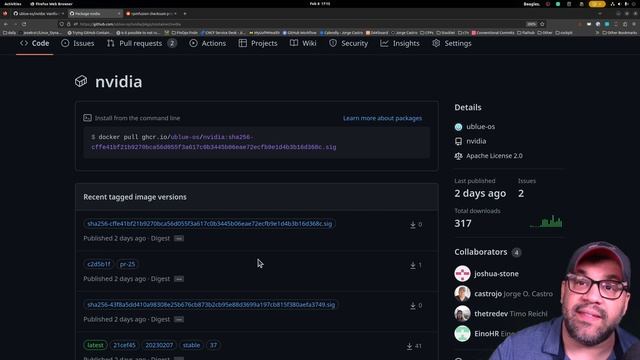Open the Code tab
Screen dimensions: 640x360
[x=35, y=43]
